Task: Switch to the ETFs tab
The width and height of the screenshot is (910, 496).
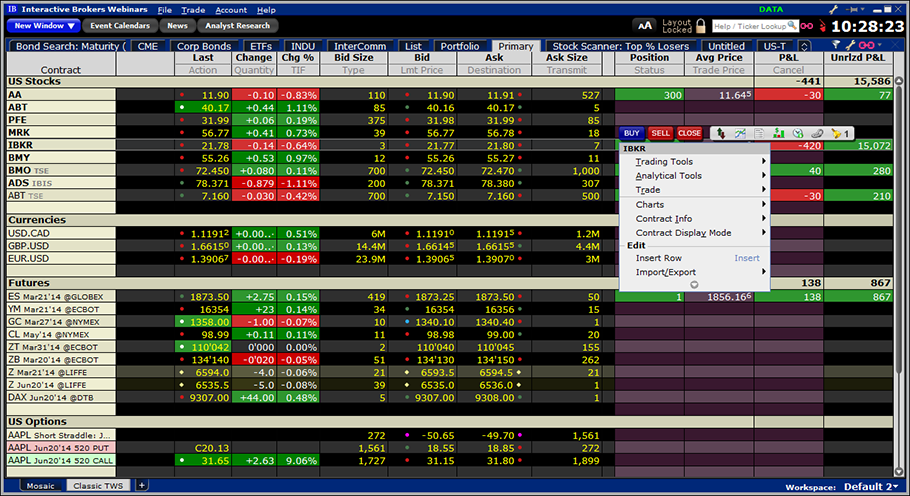Action: 261,46
